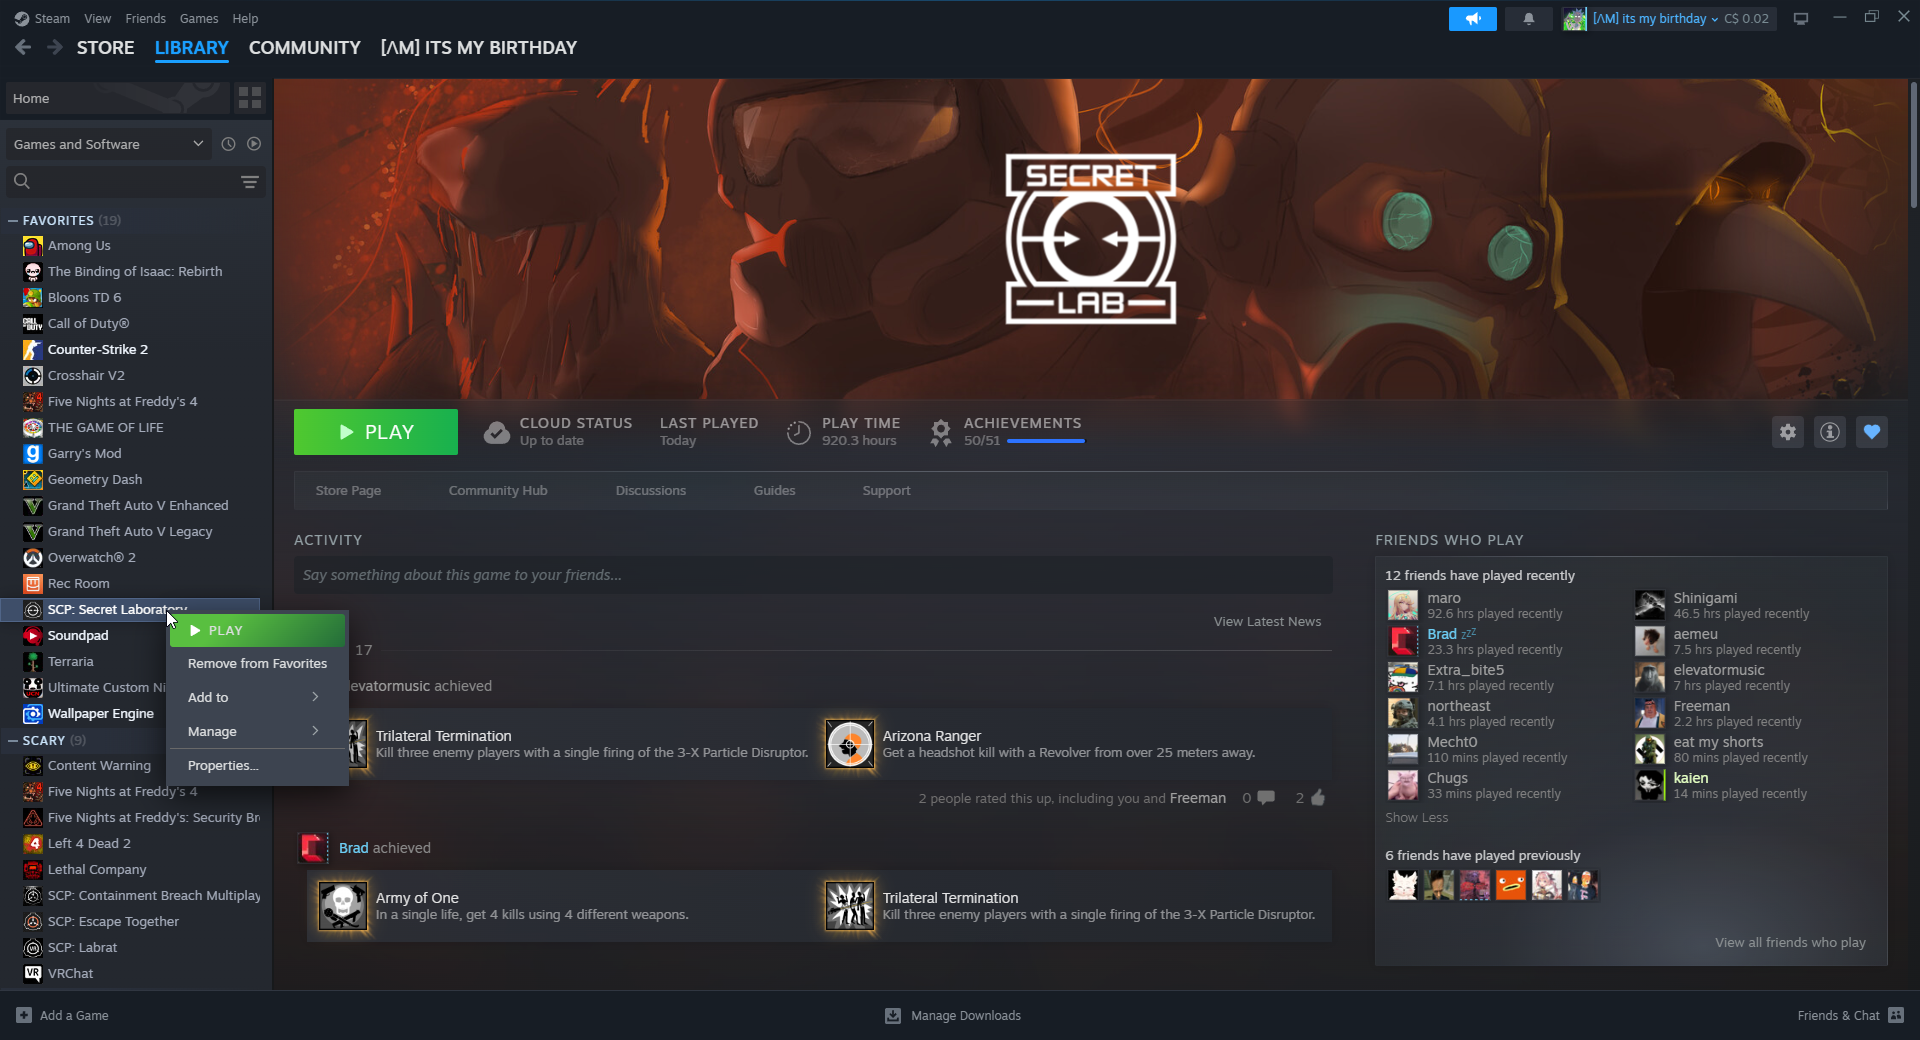Viewport: 1920px width, 1040px height.
Task: Switch to the COMMUNITY tab
Action: coord(304,47)
